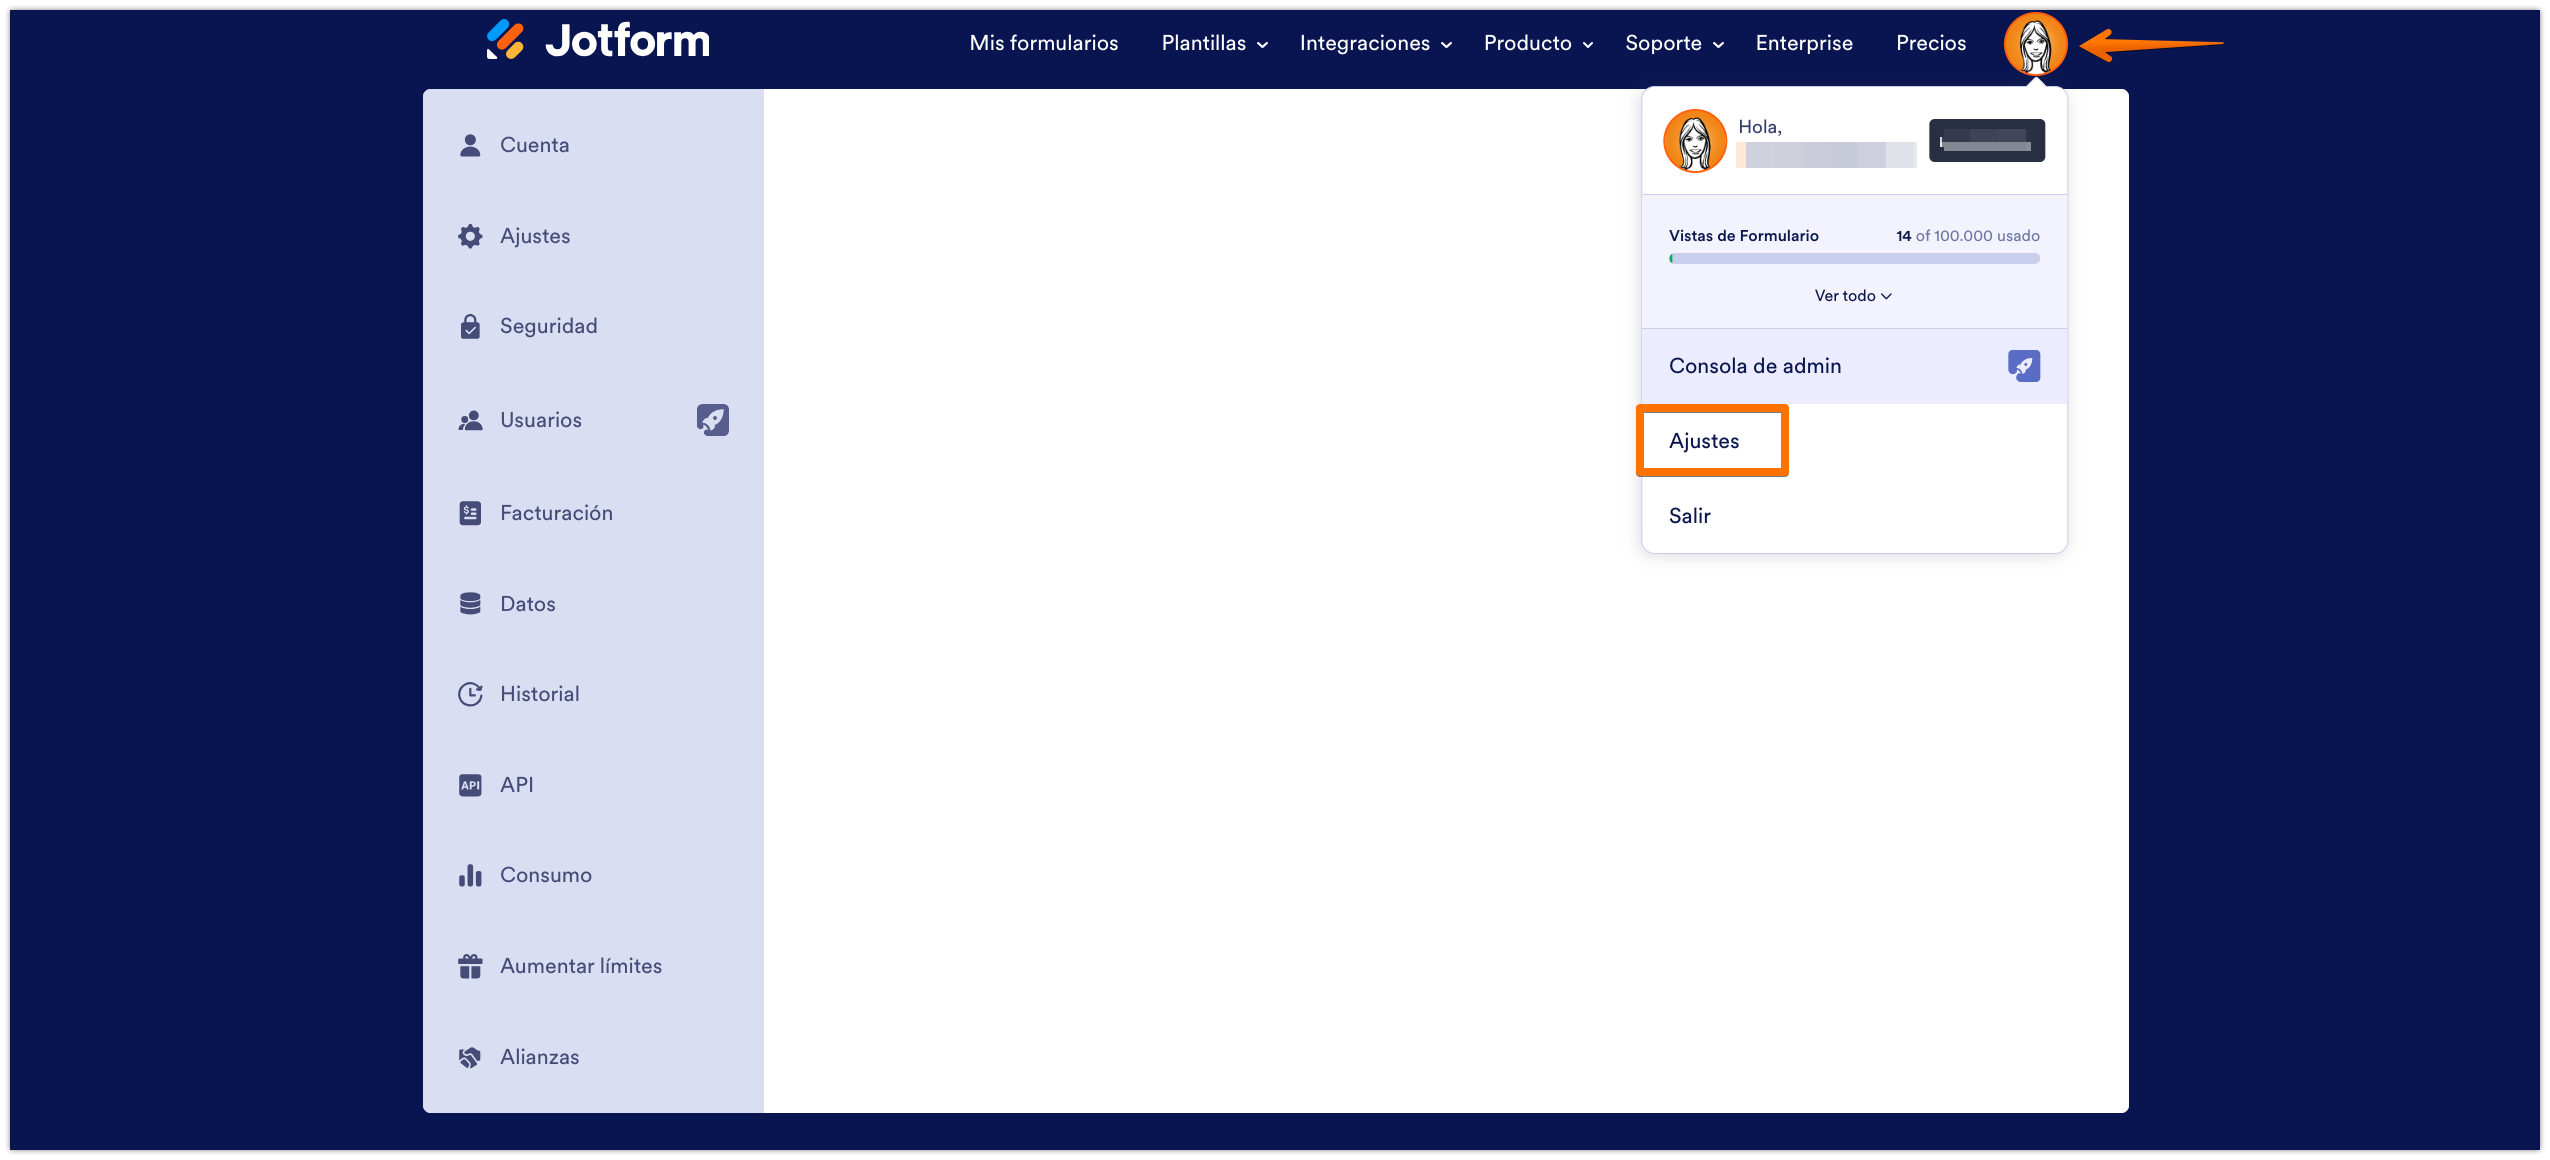
Task: Expand Ver todo usage details
Action: click(1853, 296)
